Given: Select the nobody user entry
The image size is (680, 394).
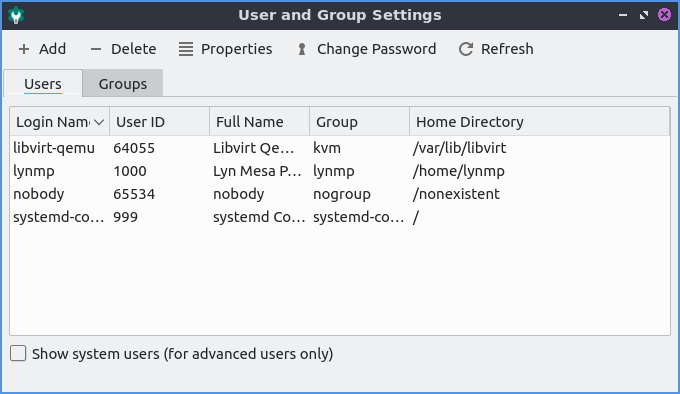Looking at the screenshot, I should [x=340, y=194].
